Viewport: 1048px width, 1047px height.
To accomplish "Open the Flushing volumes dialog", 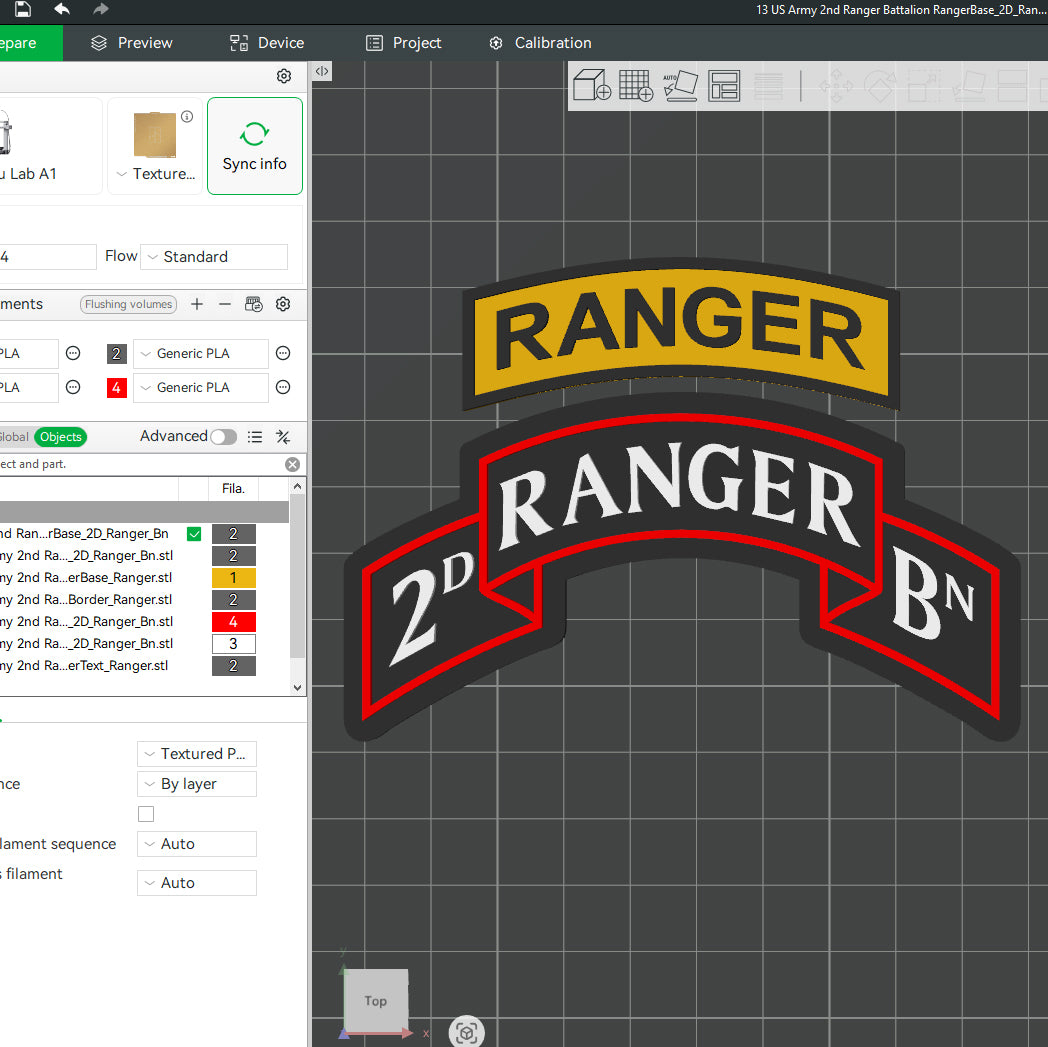I will 128,304.
